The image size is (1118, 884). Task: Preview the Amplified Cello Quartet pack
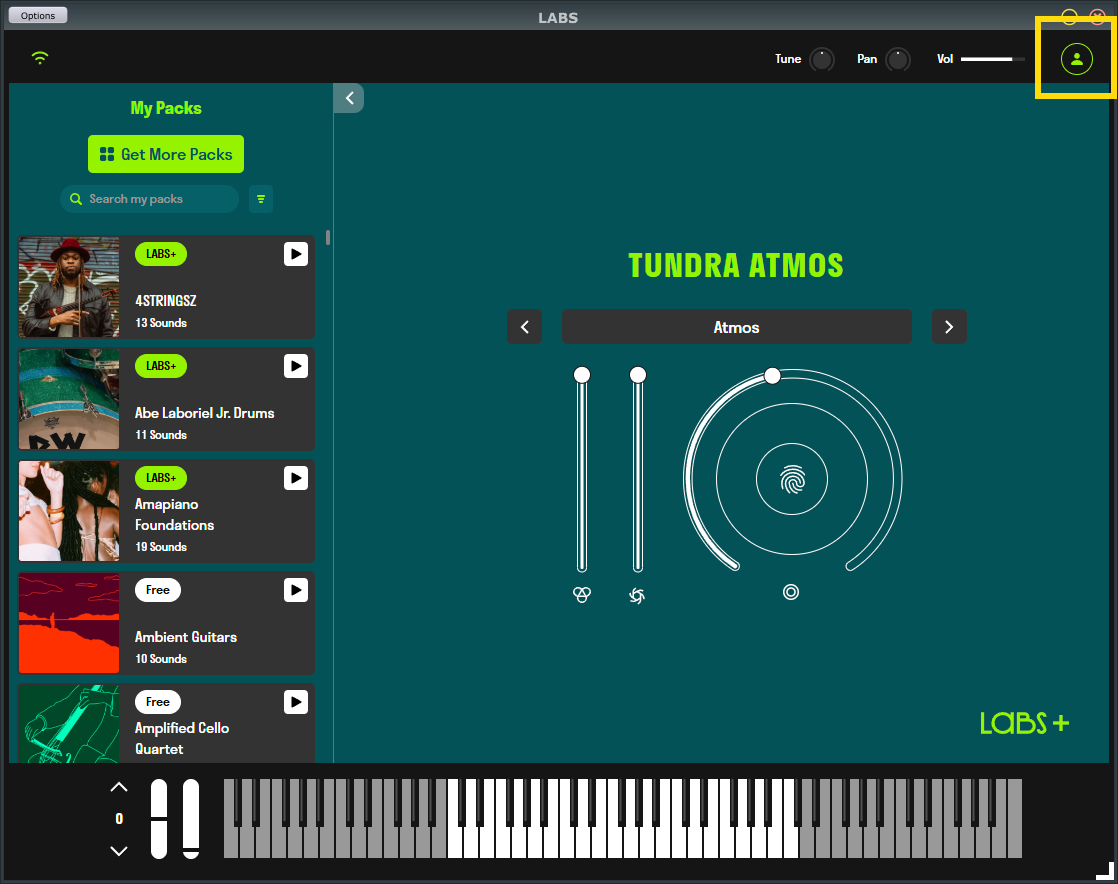click(x=296, y=702)
